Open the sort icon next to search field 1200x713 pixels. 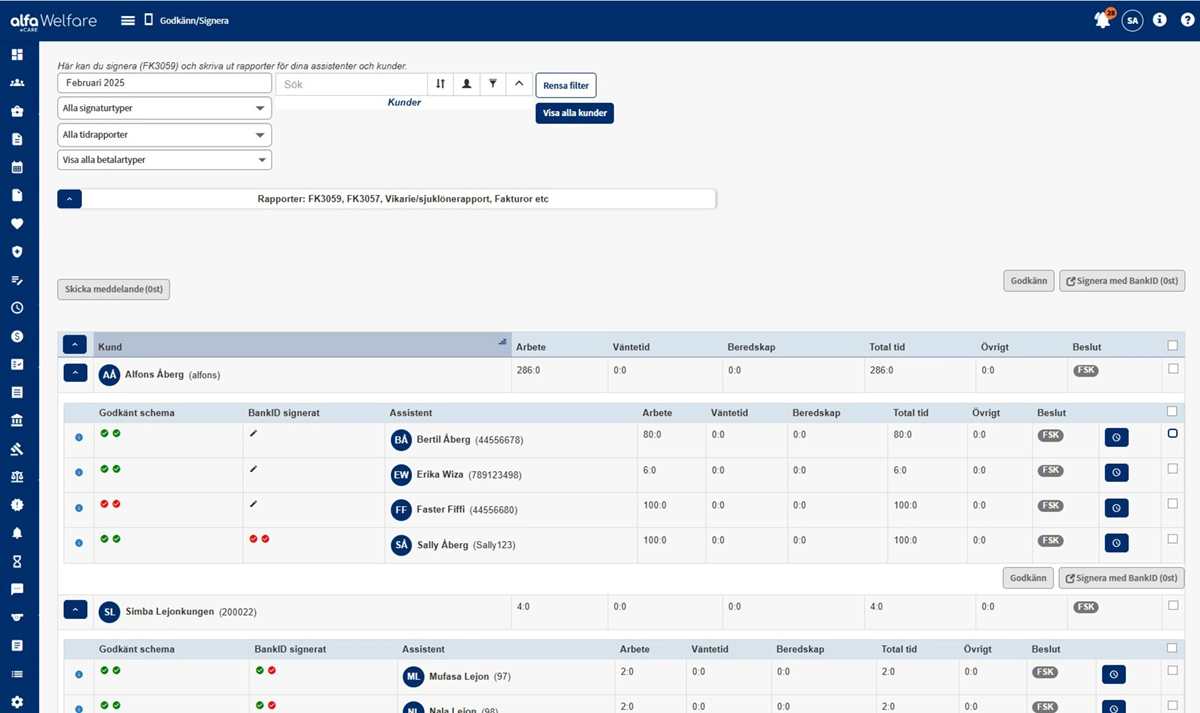(440, 84)
